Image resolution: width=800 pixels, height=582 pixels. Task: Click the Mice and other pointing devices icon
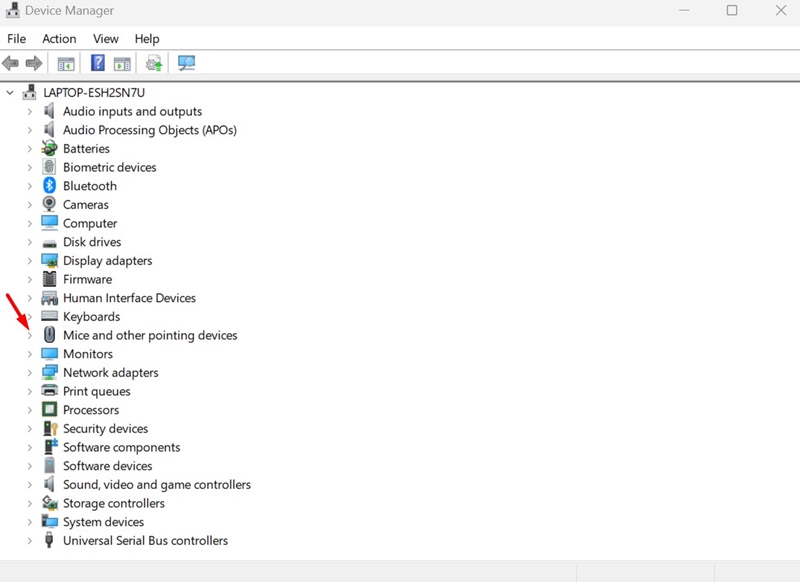[50, 336]
